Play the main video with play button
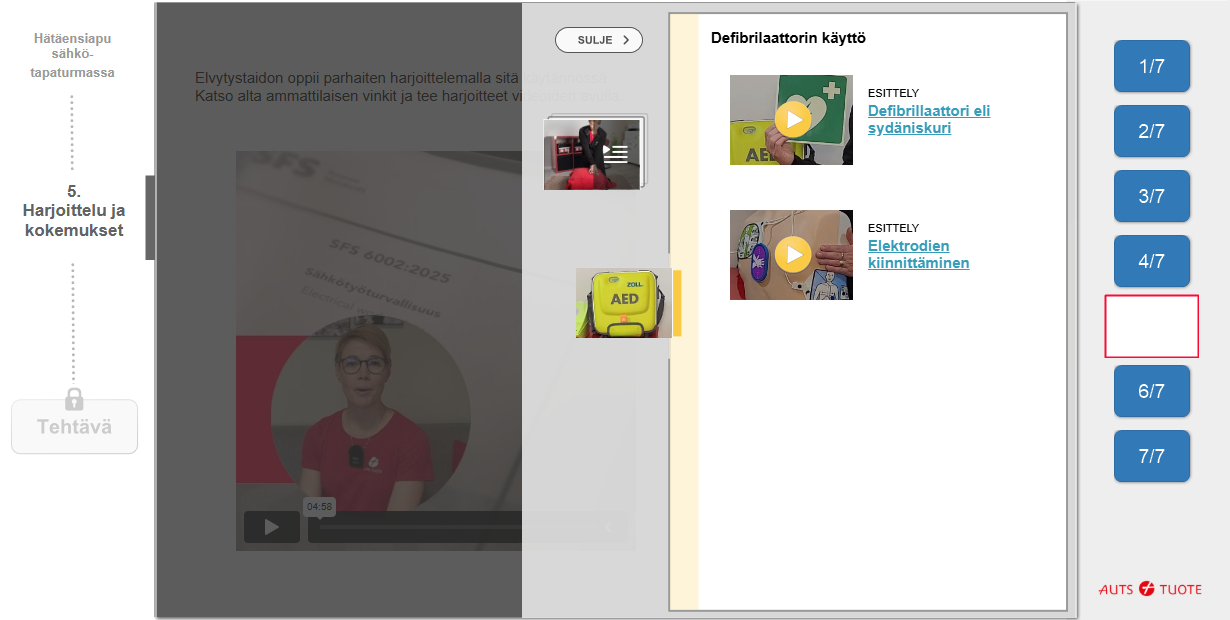This screenshot has height=620, width=1230. pos(272,527)
